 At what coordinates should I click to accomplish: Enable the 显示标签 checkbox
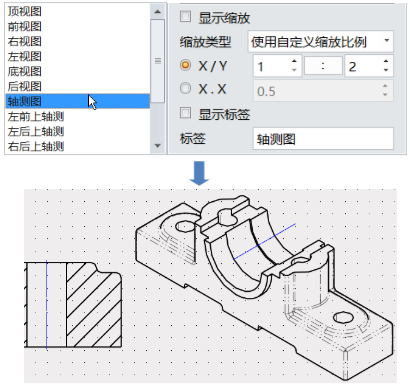pyautogui.click(x=185, y=113)
